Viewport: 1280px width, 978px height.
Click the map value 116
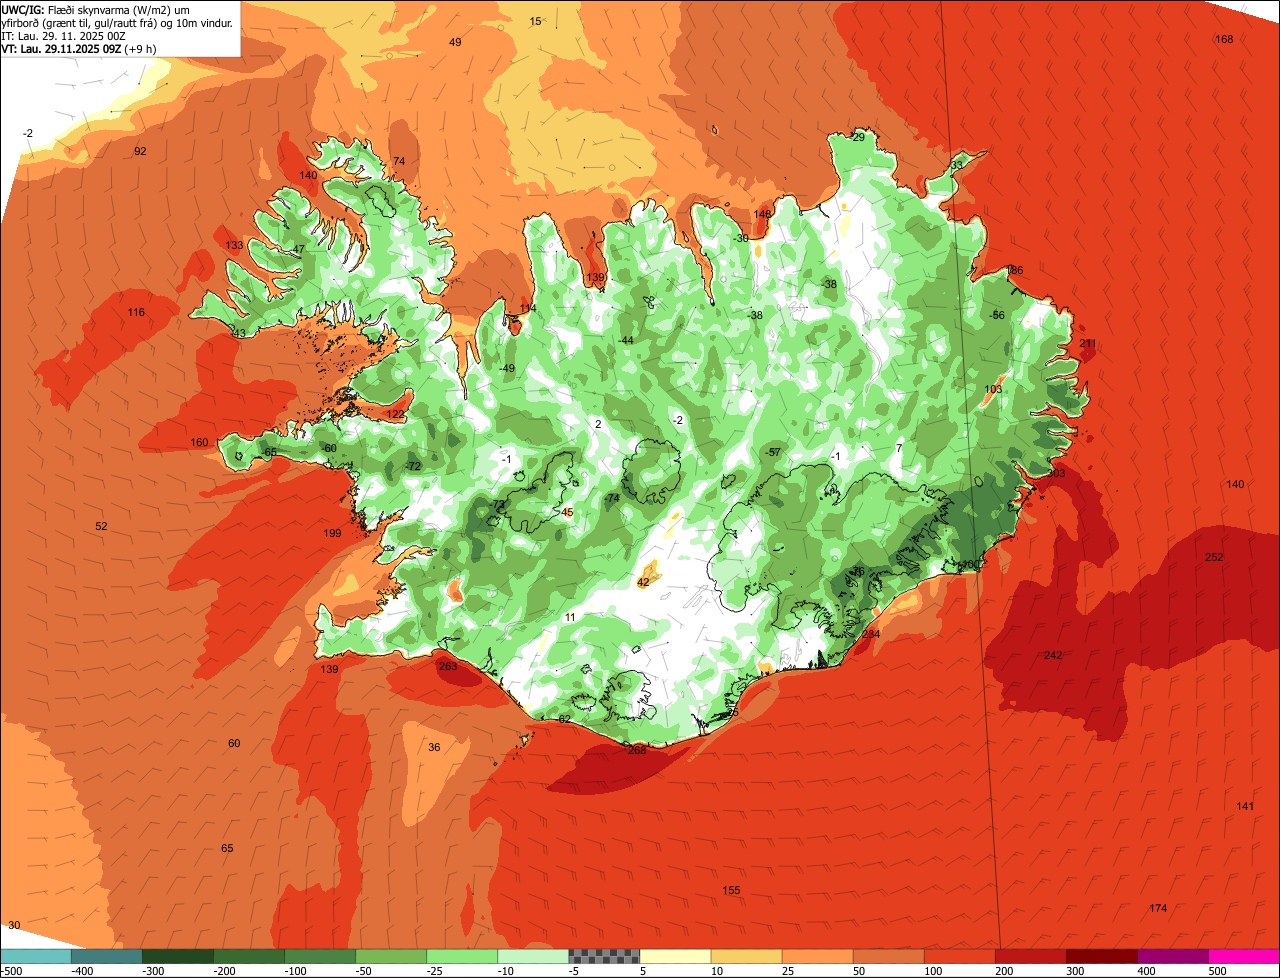coord(136,312)
